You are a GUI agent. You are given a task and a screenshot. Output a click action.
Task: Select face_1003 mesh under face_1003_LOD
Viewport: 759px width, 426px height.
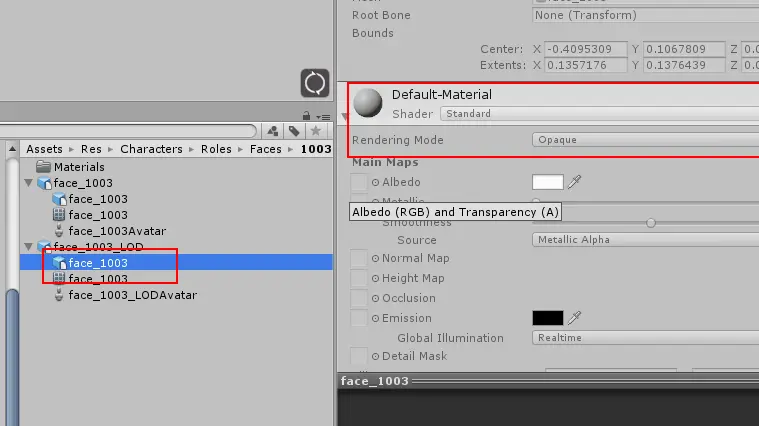click(x=98, y=279)
